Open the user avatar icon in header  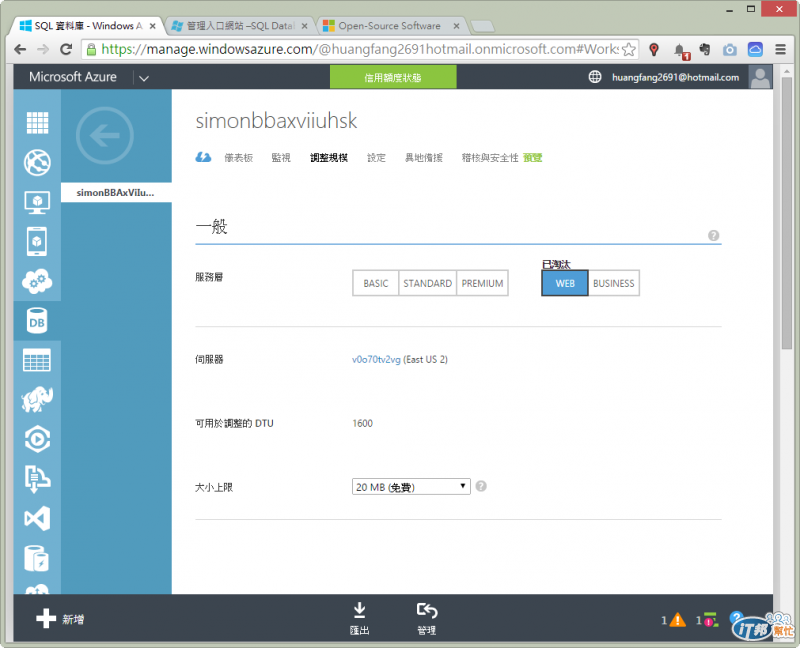point(760,77)
